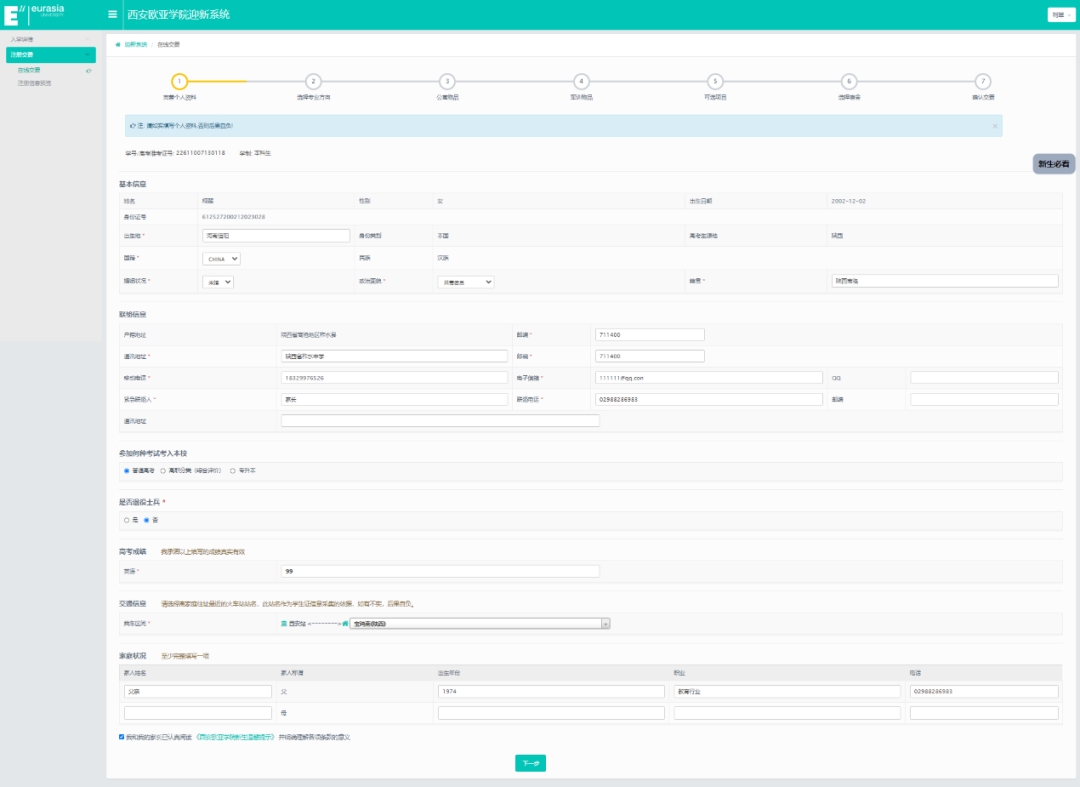Click step 3 circle in progress wizard
This screenshot has height=787, width=1080.
tap(447, 82)
